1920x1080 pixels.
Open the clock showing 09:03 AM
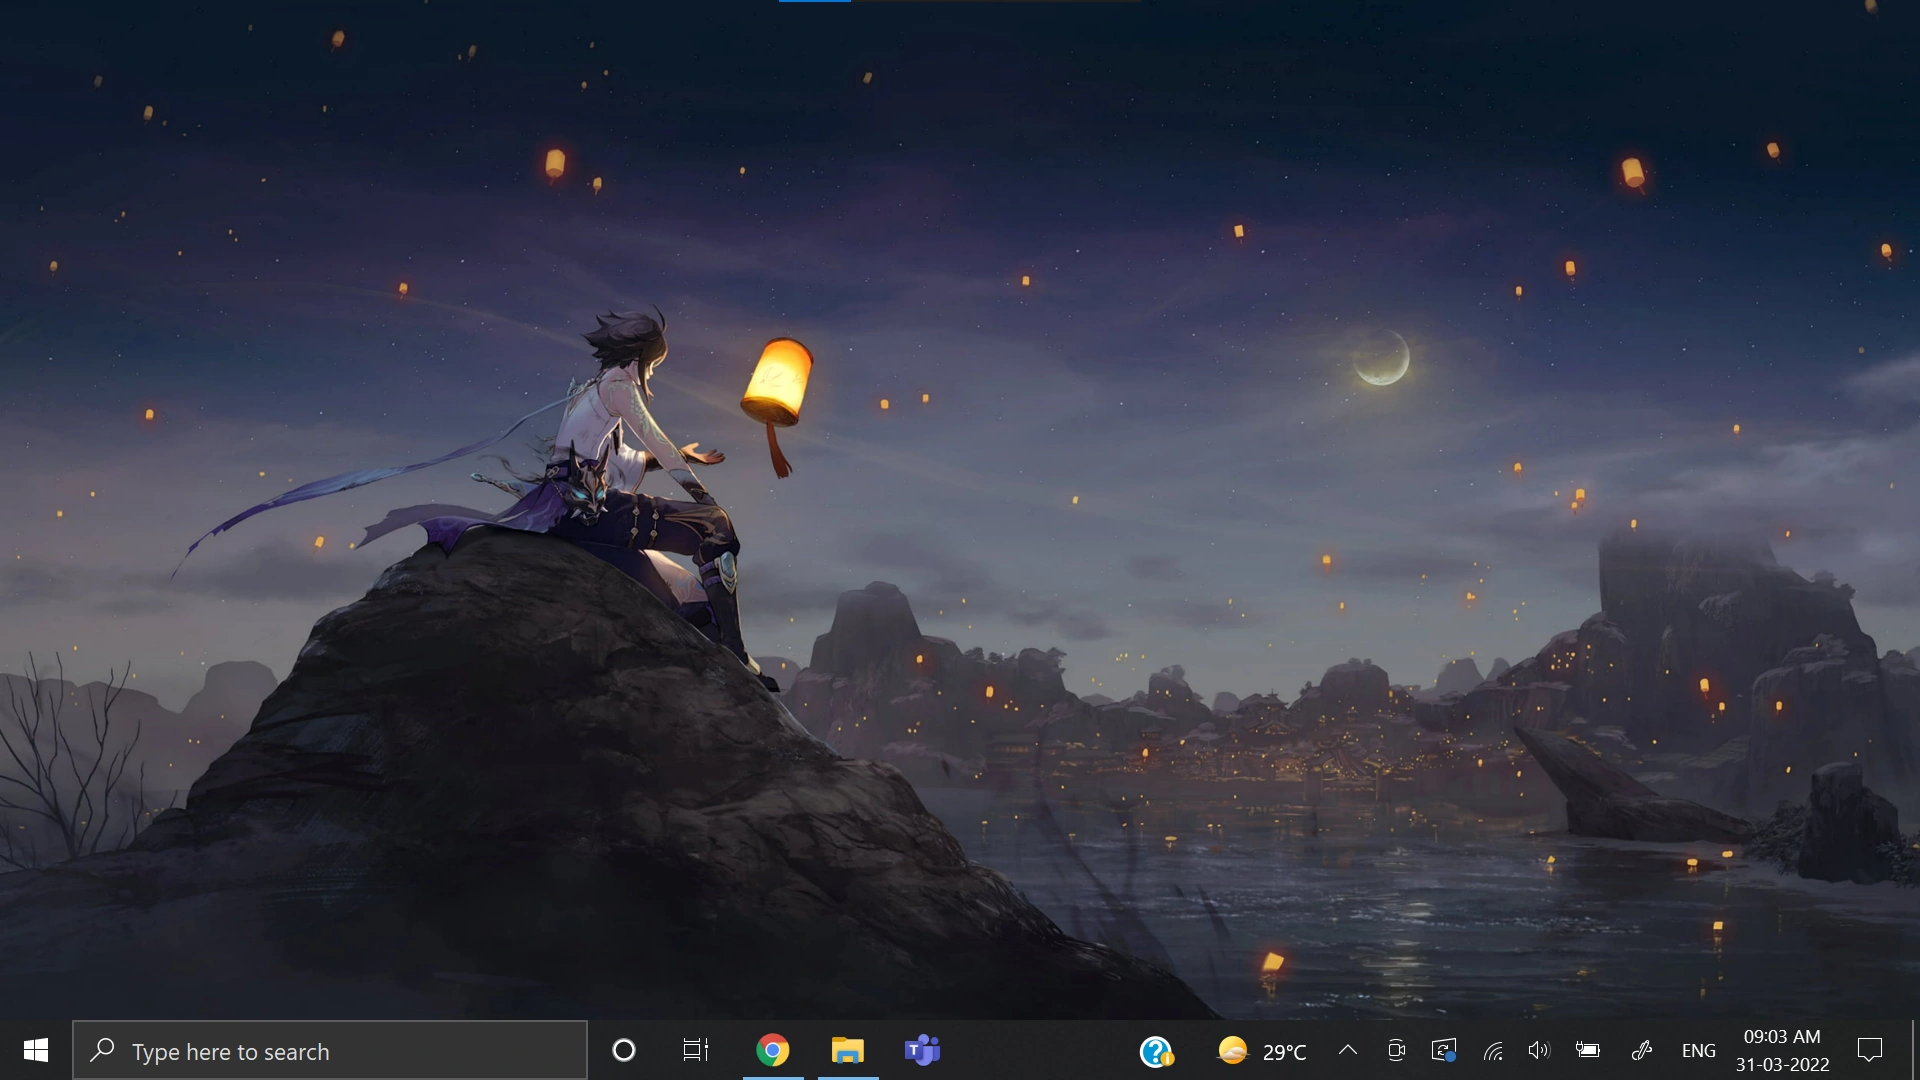pos(1782,1050)
